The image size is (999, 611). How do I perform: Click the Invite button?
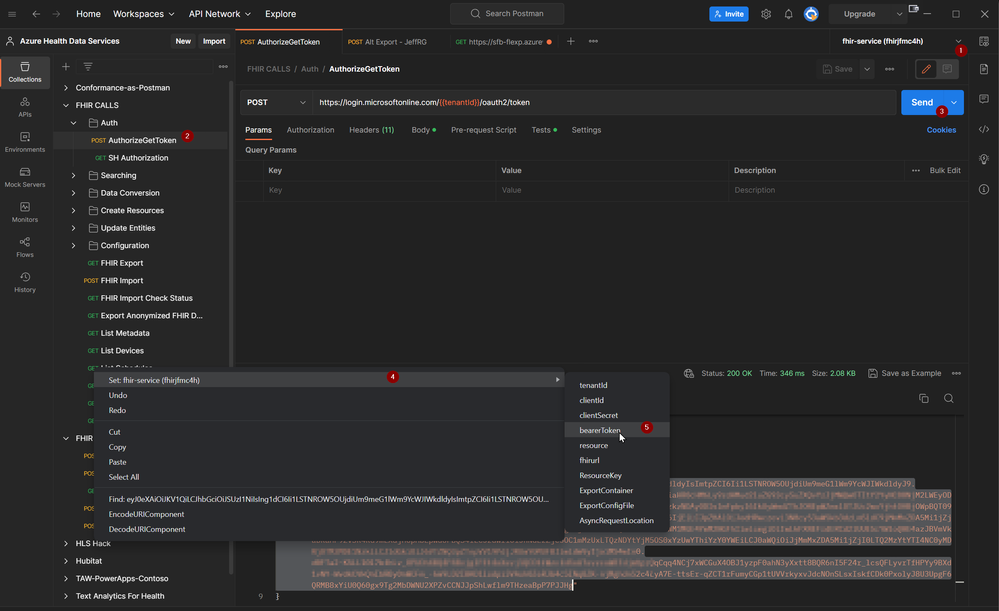coord(729,13)
